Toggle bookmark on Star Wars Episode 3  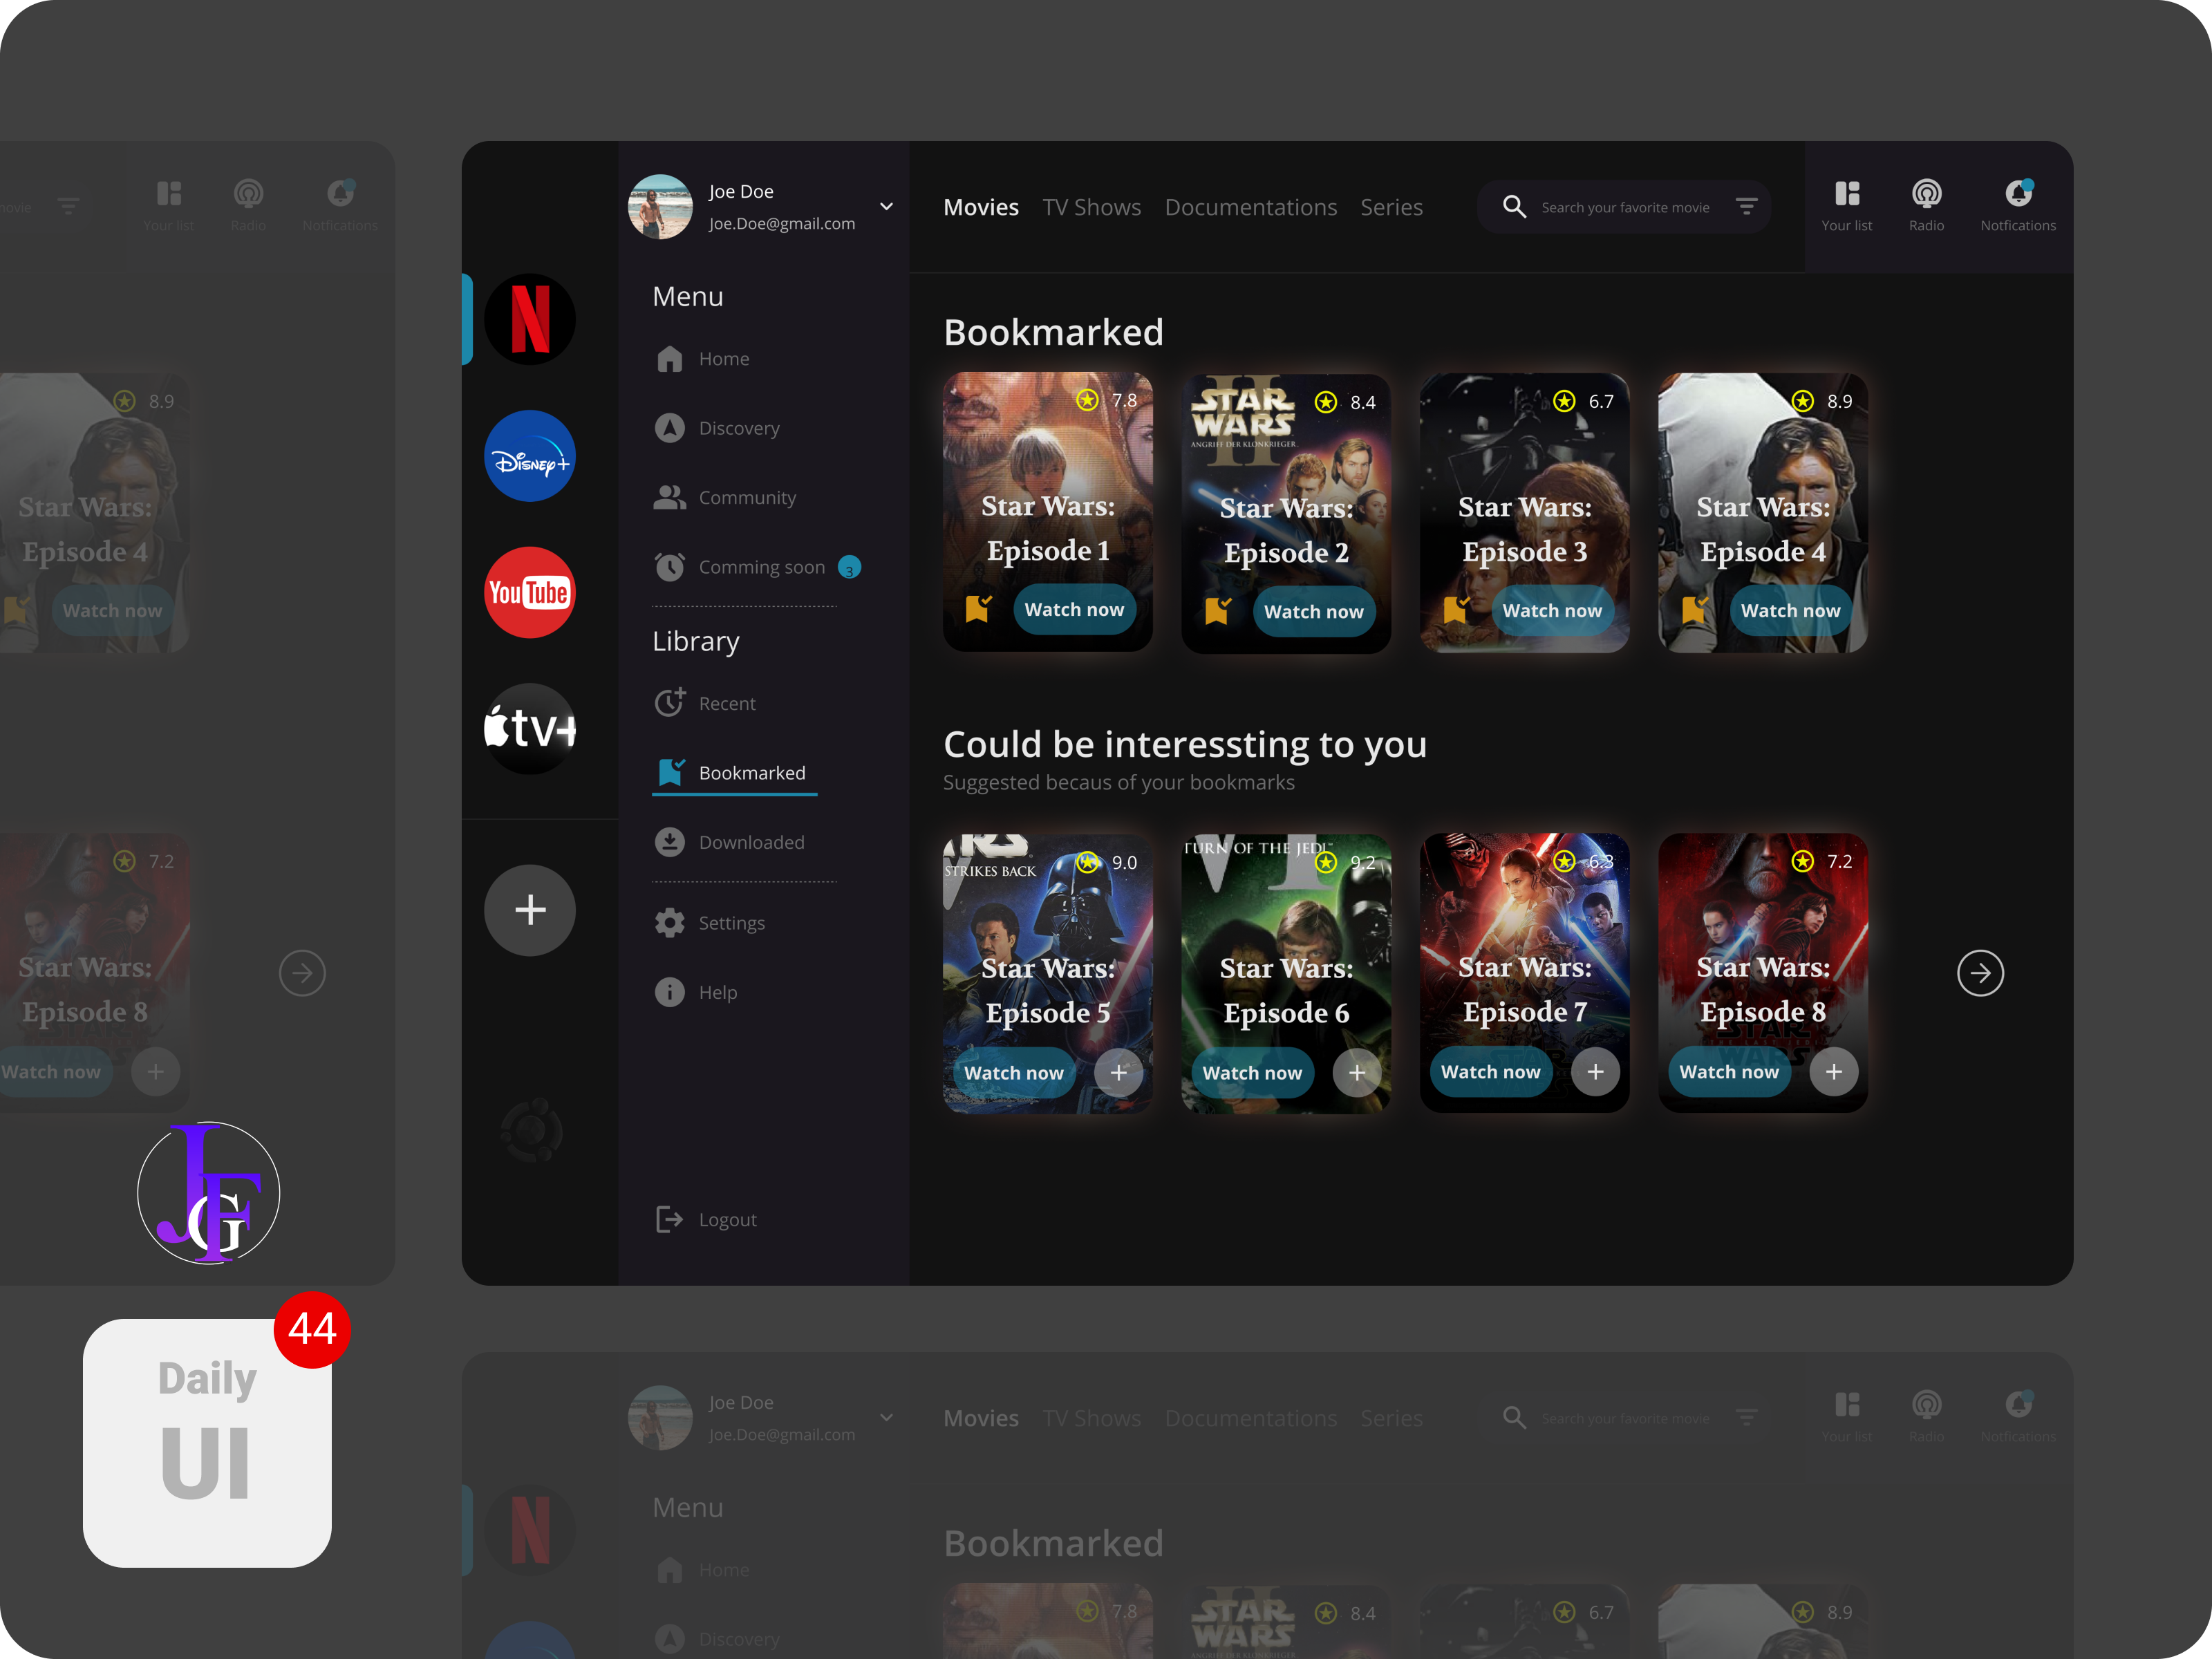click(x=1455, y=609)
